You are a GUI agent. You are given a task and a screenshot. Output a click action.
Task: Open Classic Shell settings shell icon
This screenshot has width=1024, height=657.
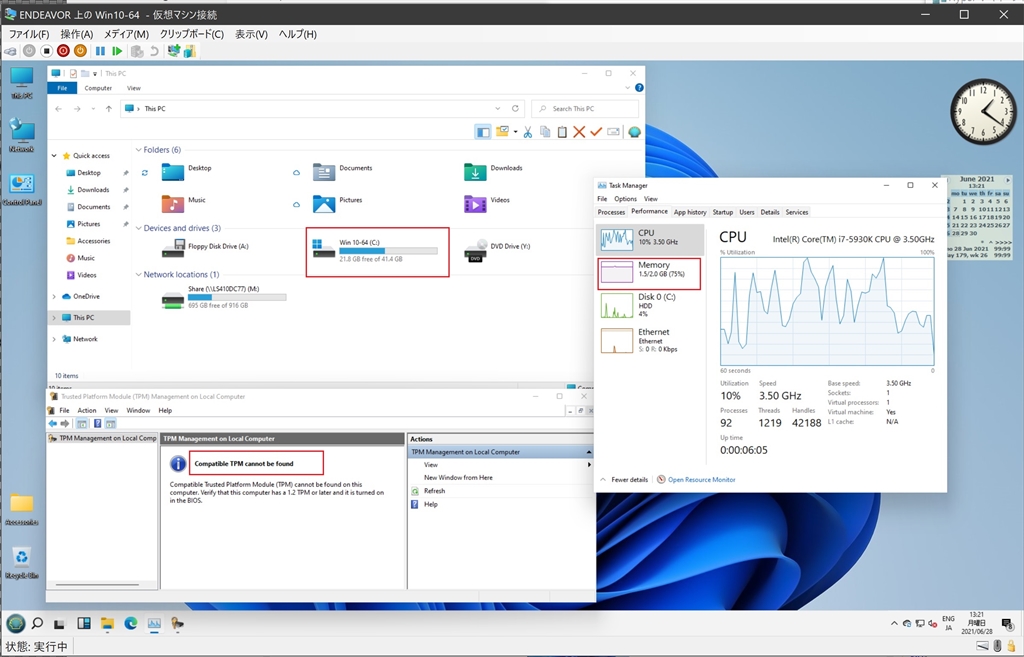[634, 132]
